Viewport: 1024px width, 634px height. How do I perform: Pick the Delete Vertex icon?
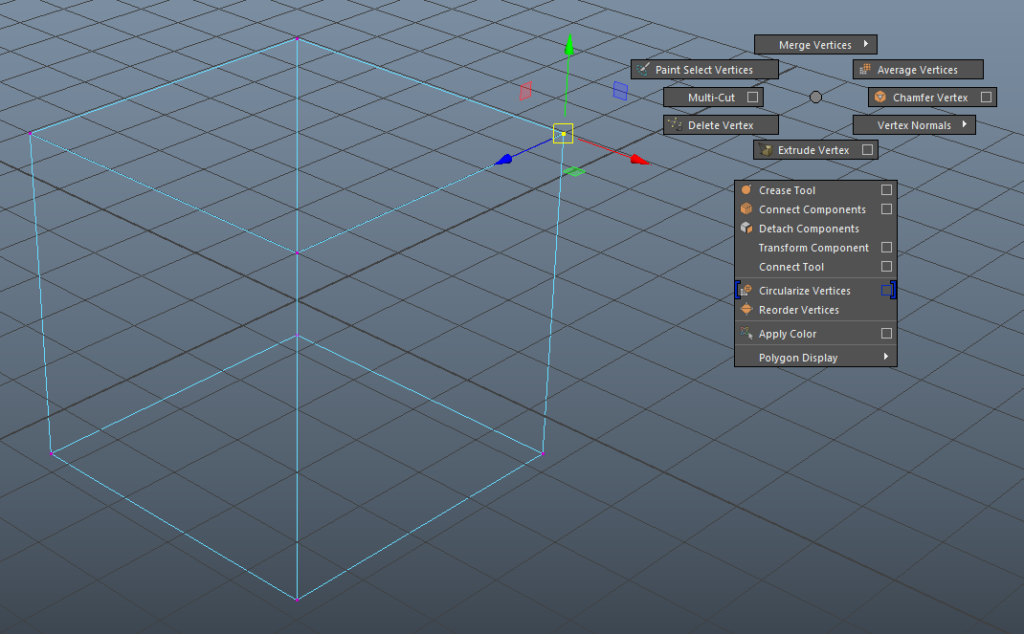(675, 125)
